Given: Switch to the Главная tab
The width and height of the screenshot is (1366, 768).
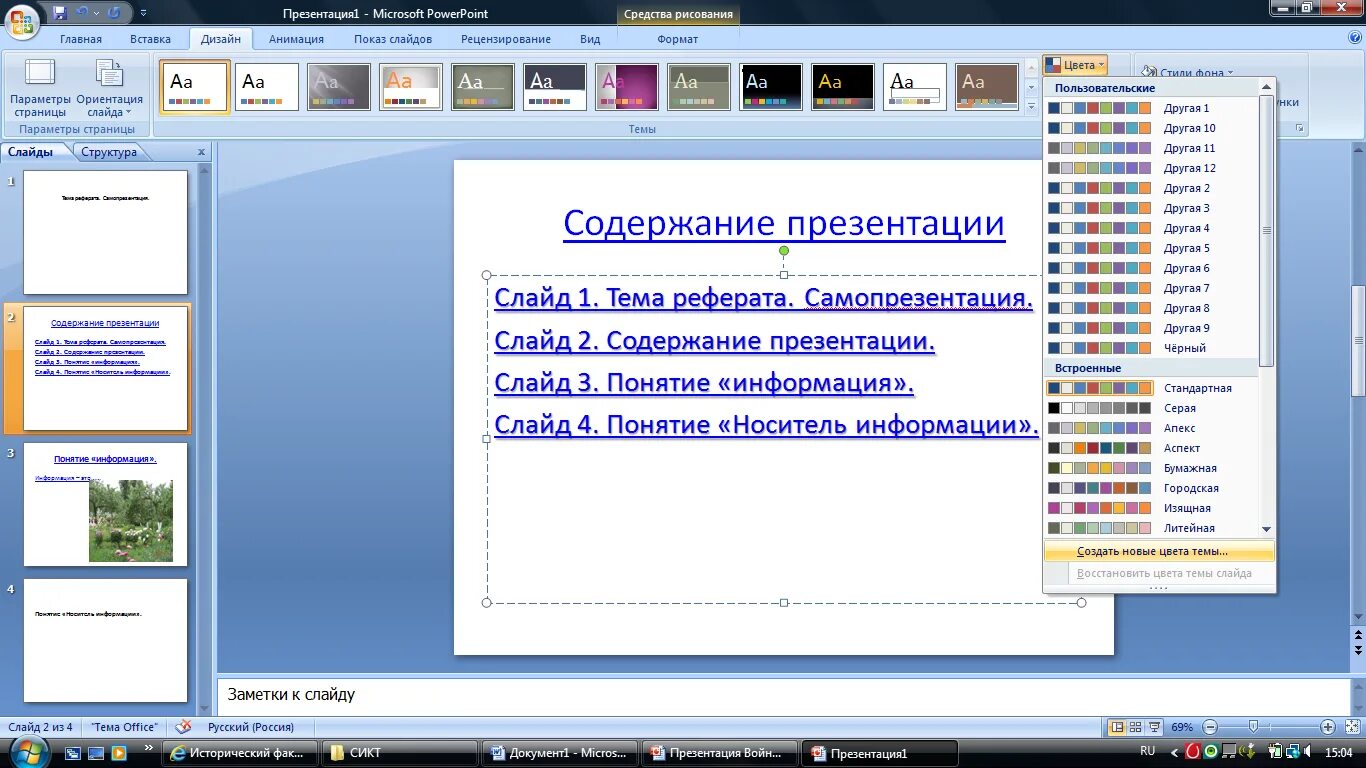Looking at the screenshot, I should [x=81, y=39].
